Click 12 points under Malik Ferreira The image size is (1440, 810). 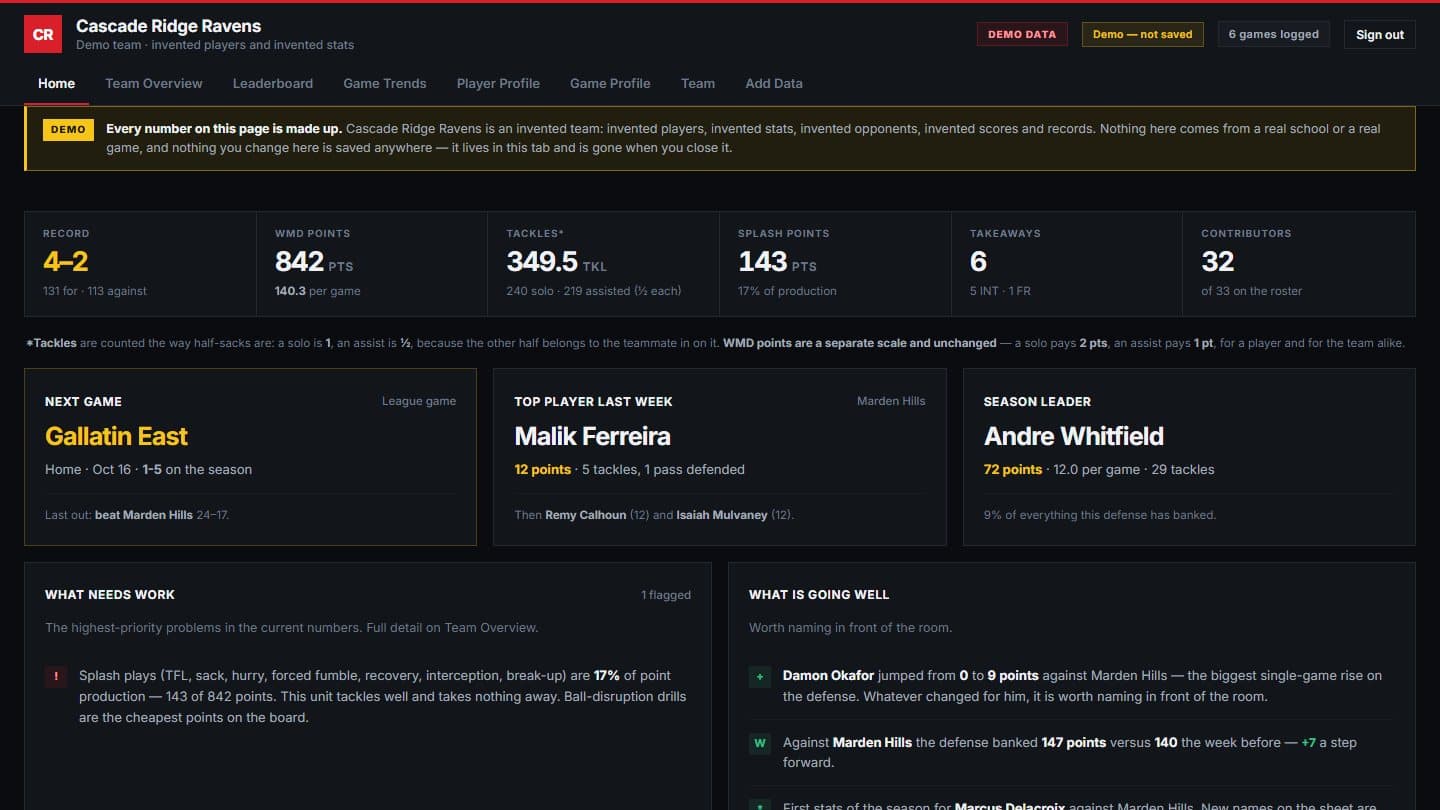click(x=543, y=469)
